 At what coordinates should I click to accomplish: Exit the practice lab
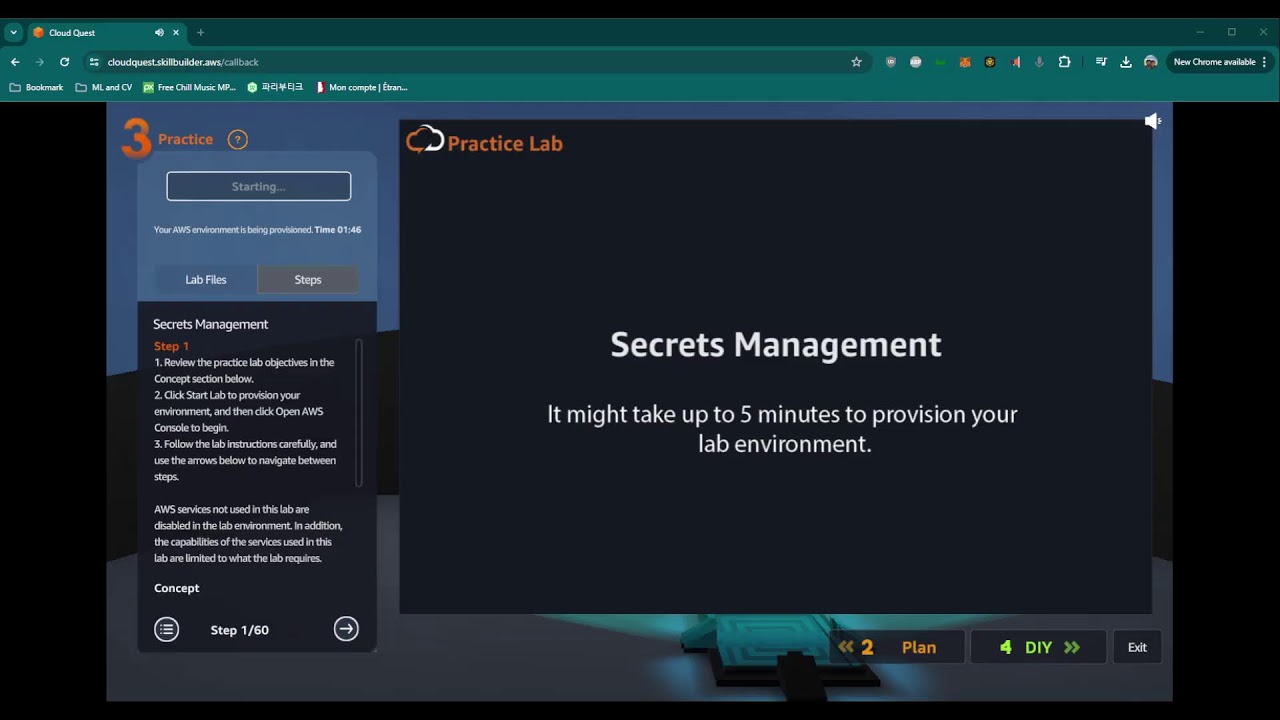1137,647
